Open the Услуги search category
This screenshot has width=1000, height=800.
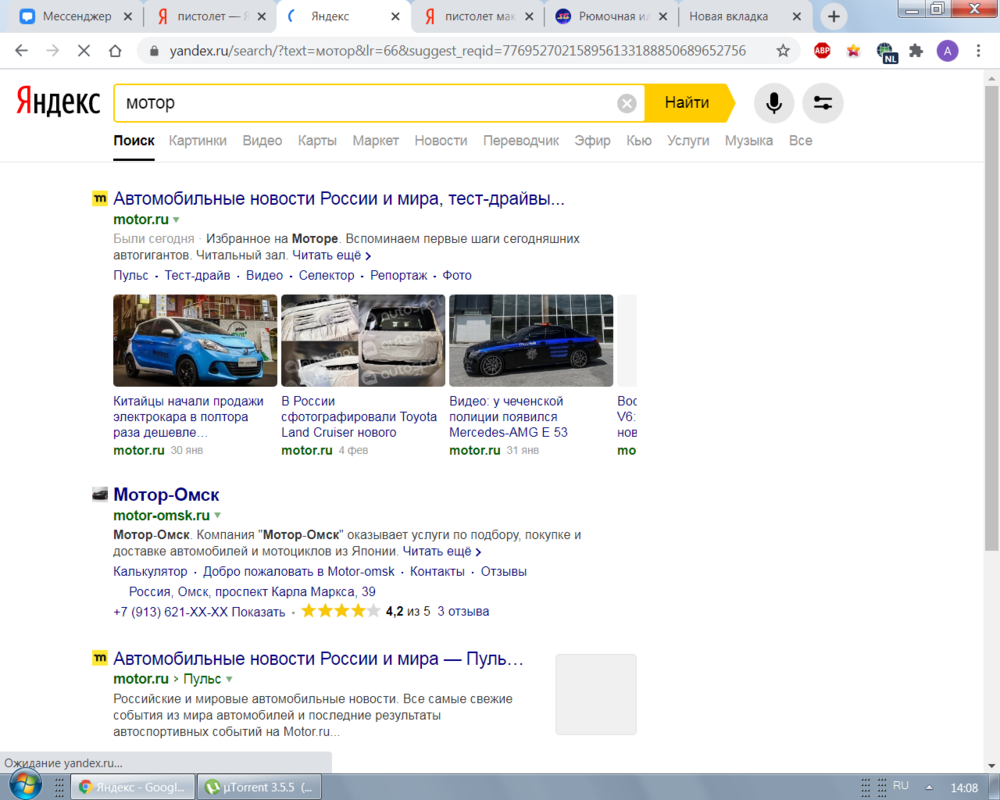(688, 141)
